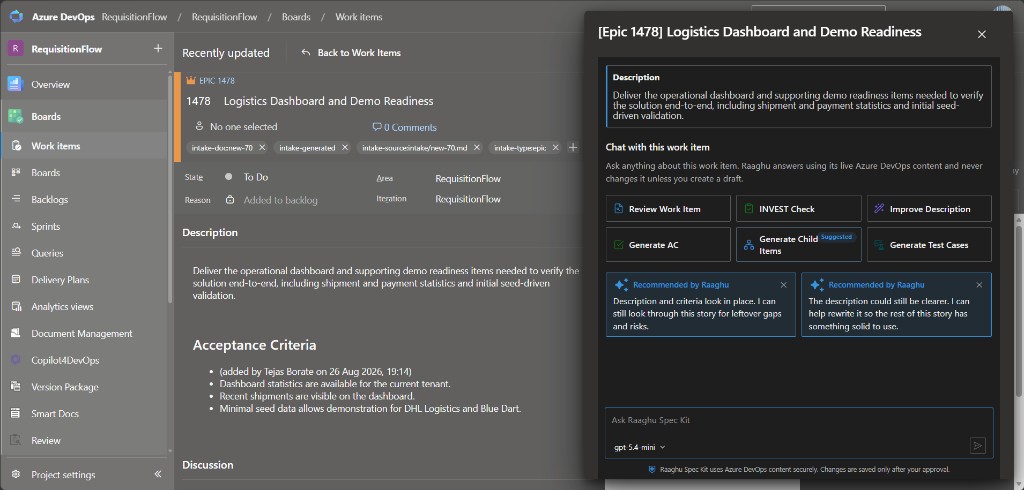Click the Discussion section heading
This screenshot has width=1024, height=490.
pos(208,465)
